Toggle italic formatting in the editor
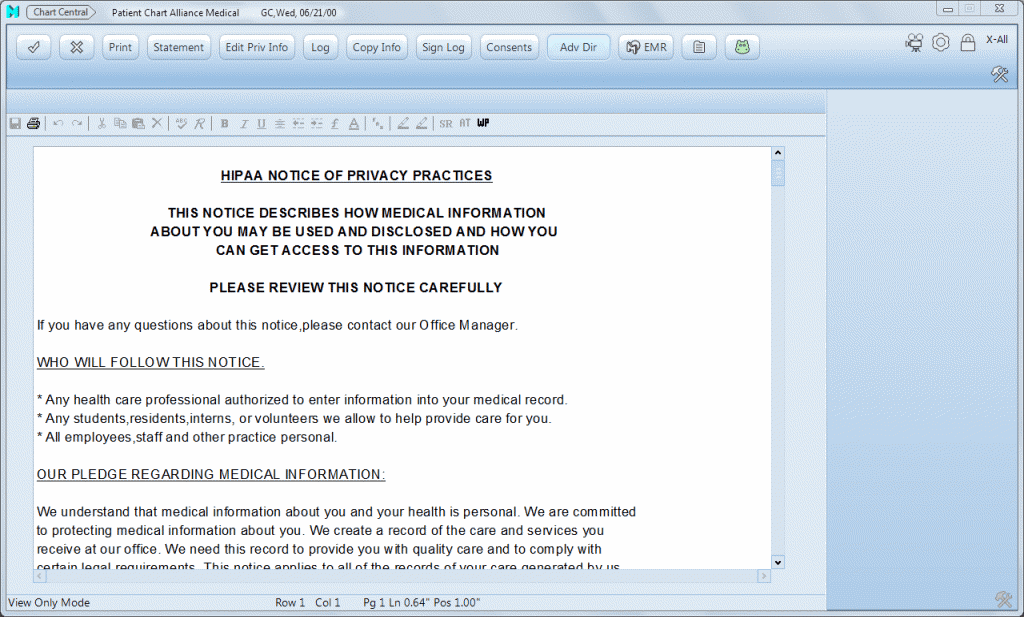The width and height of the screenshot is (1024, 617). [x=243, y=123]
